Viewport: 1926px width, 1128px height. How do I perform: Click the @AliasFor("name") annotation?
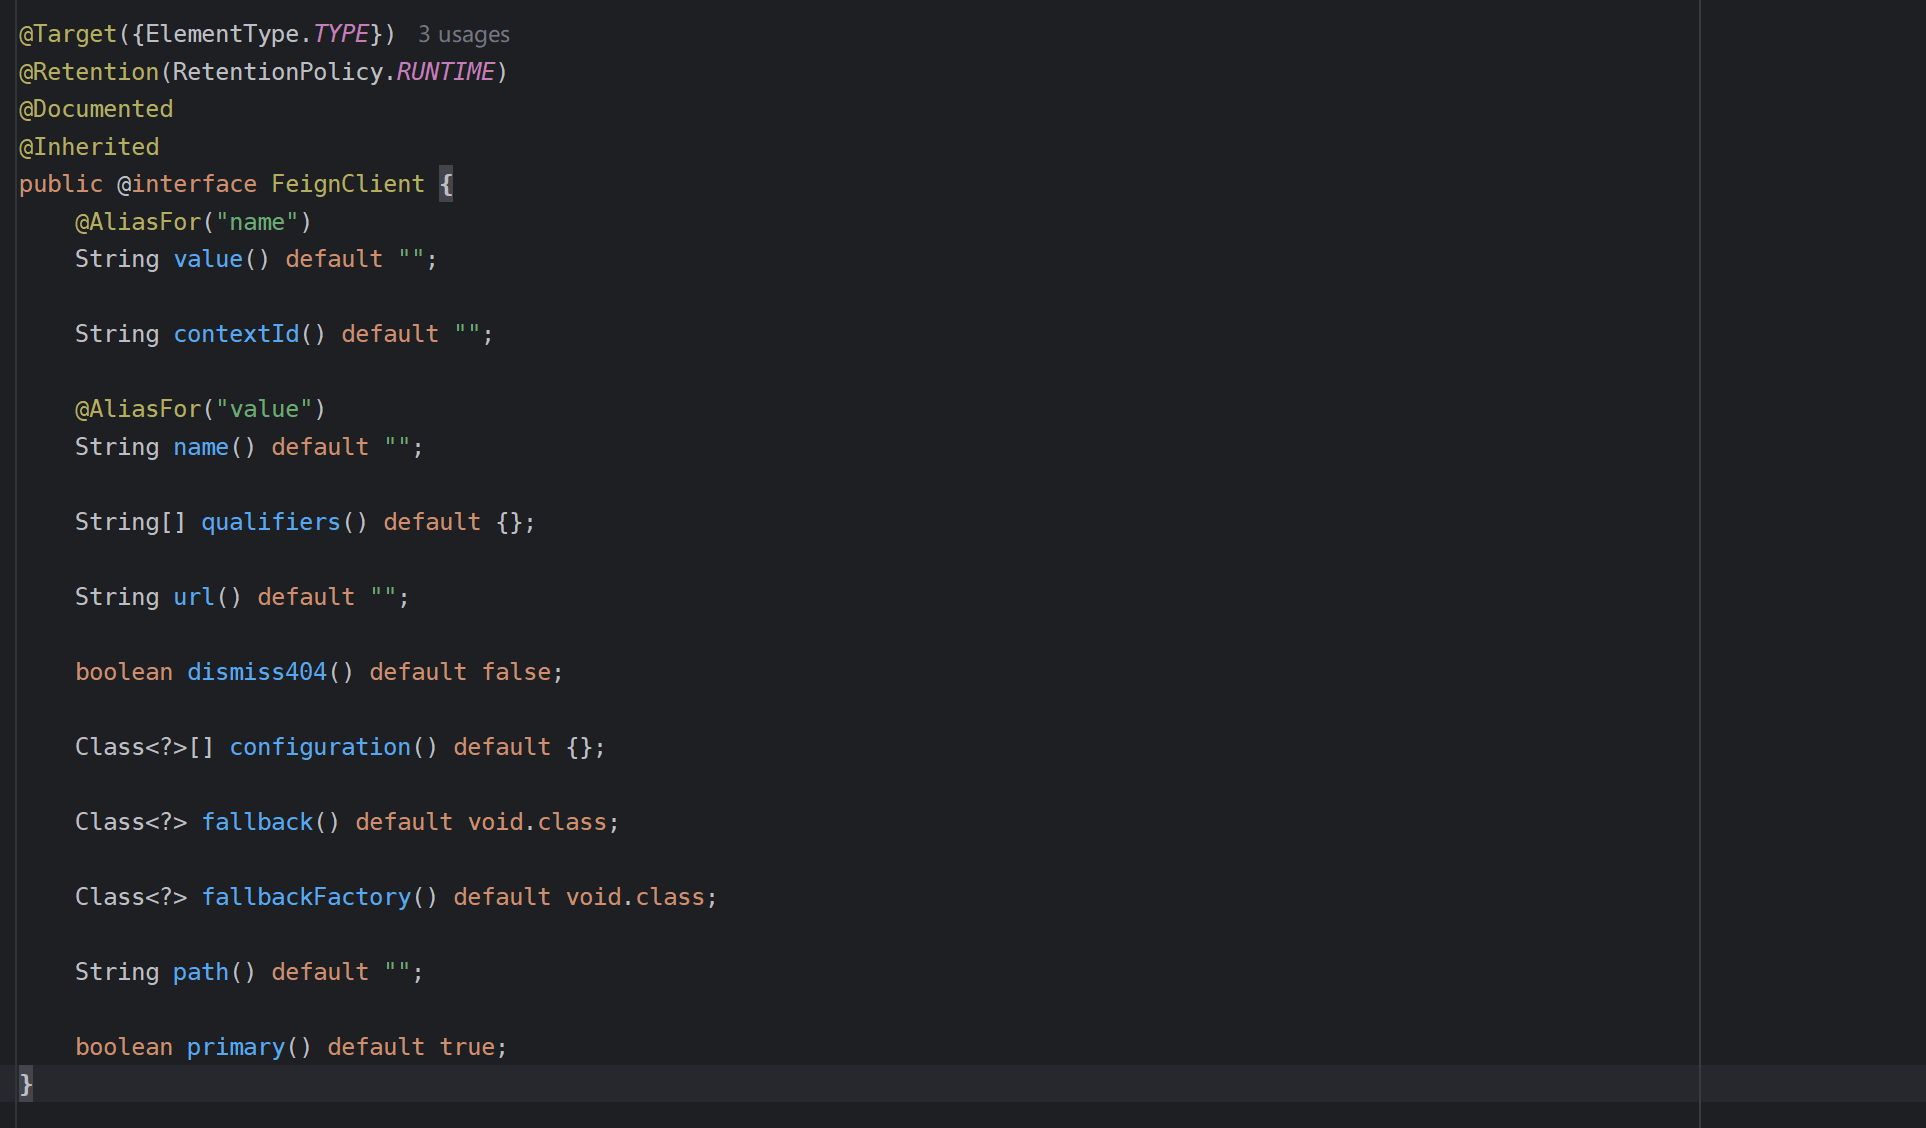tap(193, 222)
